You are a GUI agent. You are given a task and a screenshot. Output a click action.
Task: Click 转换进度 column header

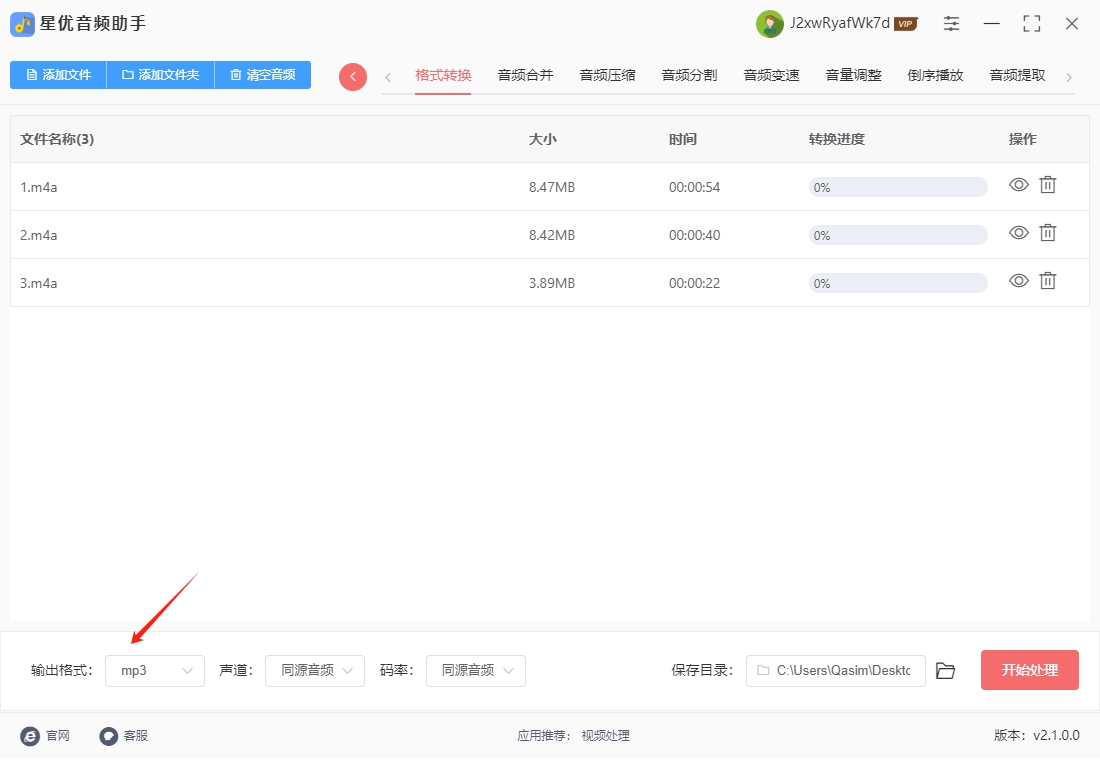tap(836, 139)
